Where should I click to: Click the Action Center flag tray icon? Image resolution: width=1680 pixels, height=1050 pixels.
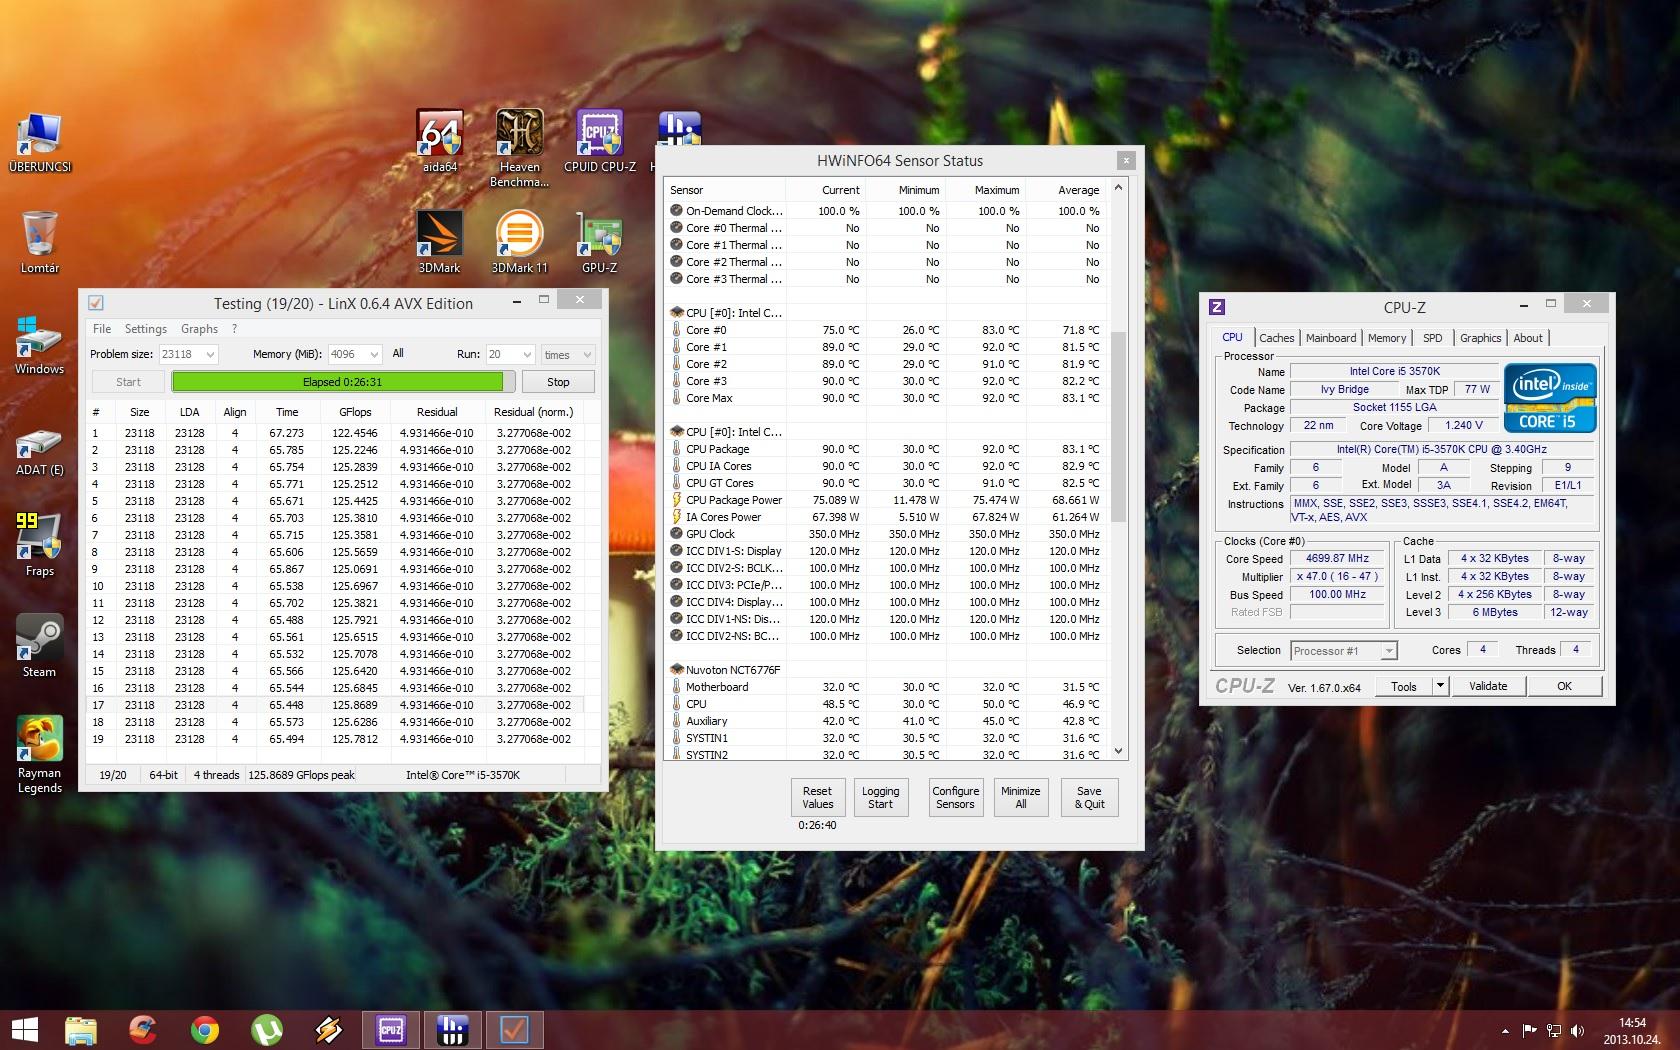coord(1529,1030)
